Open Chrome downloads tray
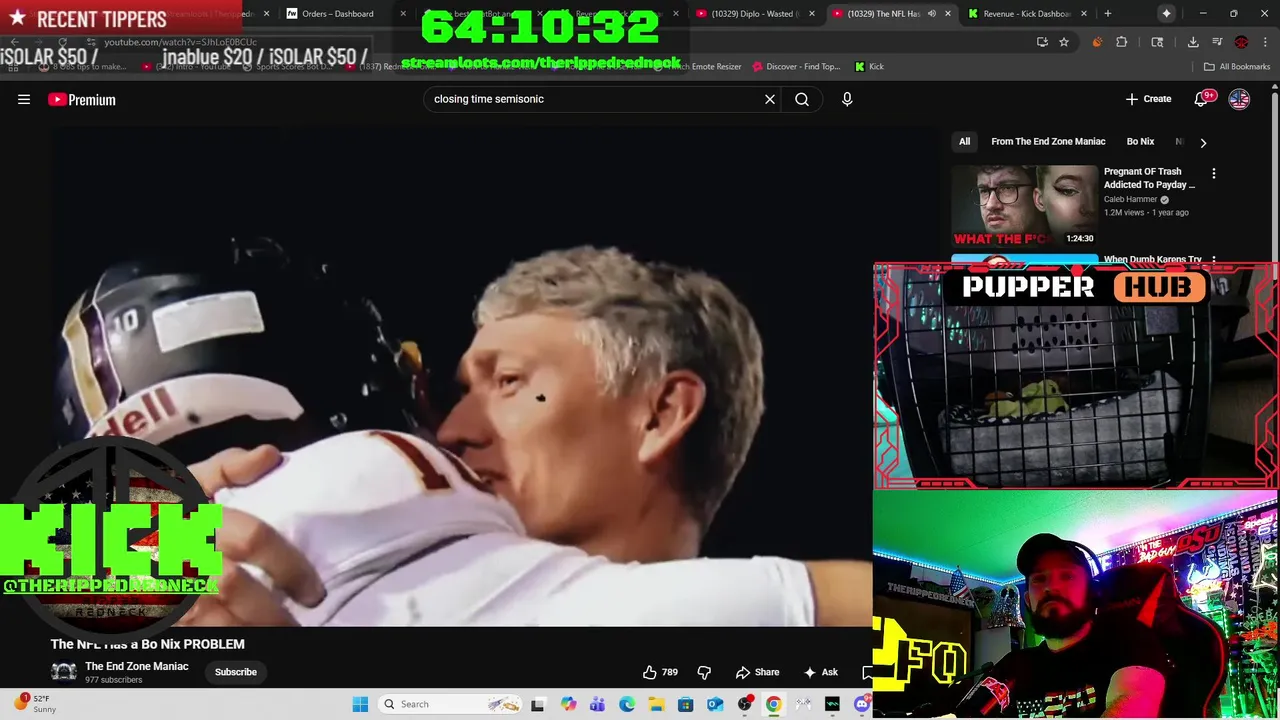This screenshot has width=1280, height=720. [x=1193, y=42]
